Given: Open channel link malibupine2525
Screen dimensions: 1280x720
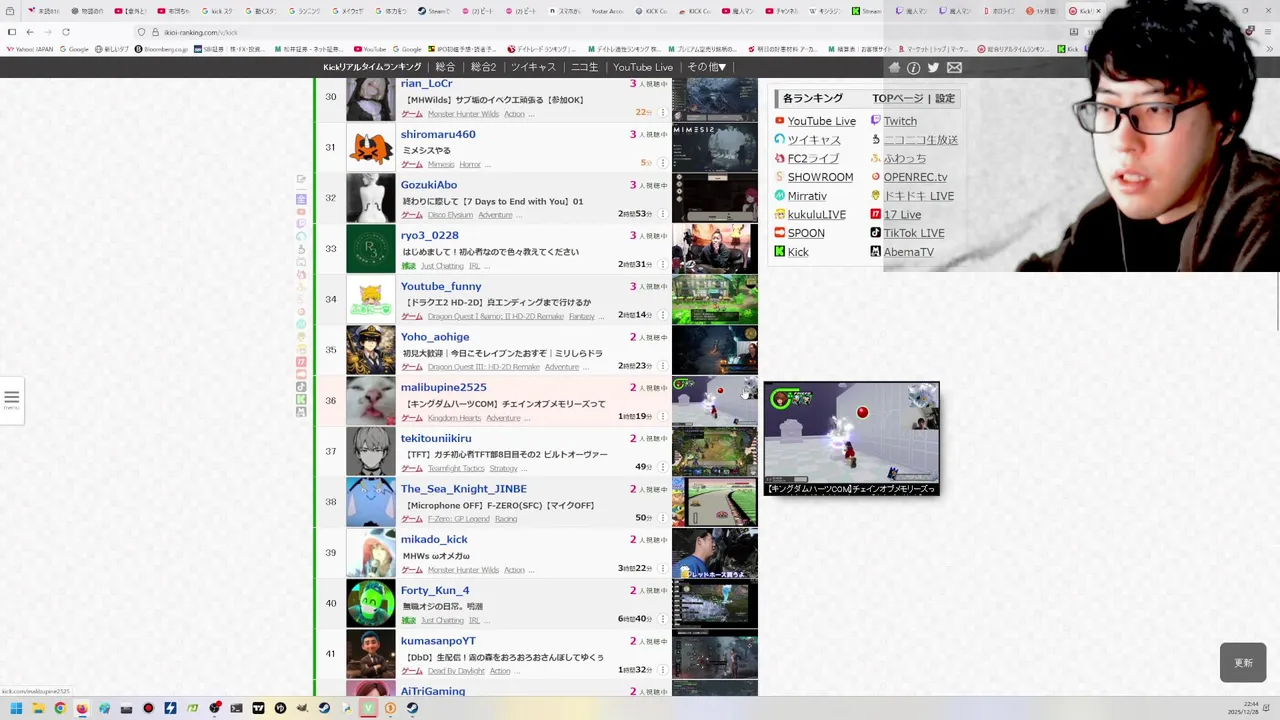Looking at the screenshot, I should click(x=443, y=387).
